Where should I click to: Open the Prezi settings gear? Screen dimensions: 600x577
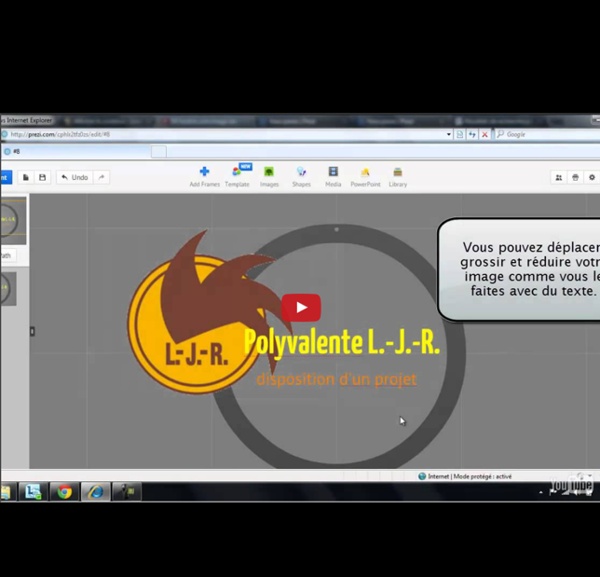[592, 177]
